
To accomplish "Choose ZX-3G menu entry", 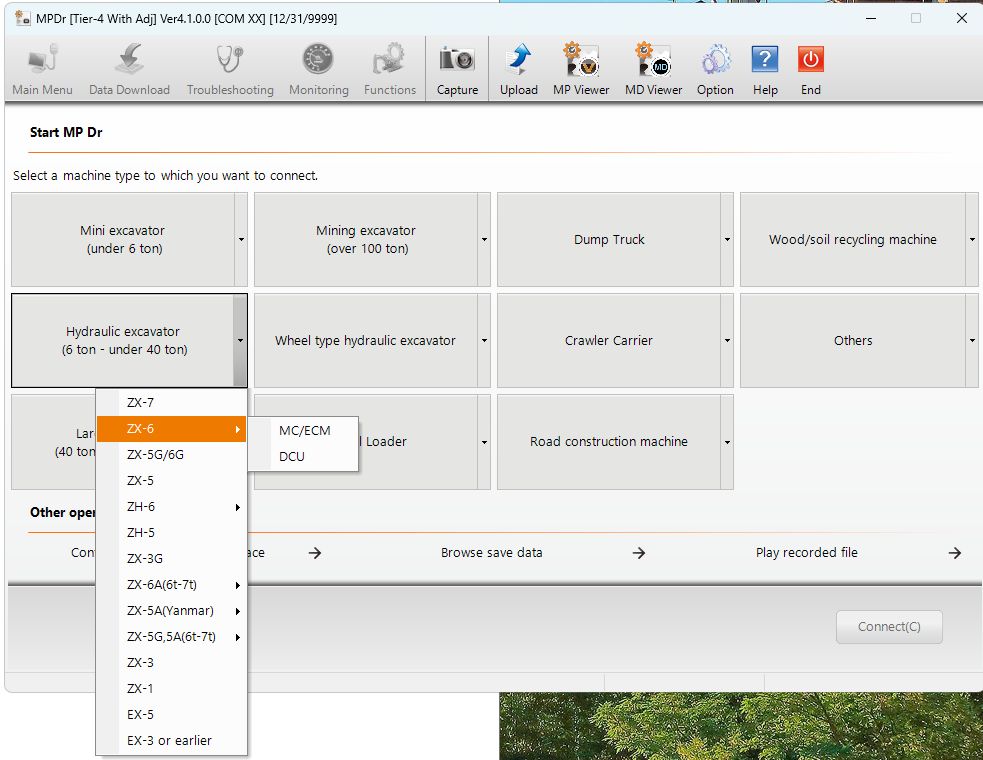I will tap(171, 559).
